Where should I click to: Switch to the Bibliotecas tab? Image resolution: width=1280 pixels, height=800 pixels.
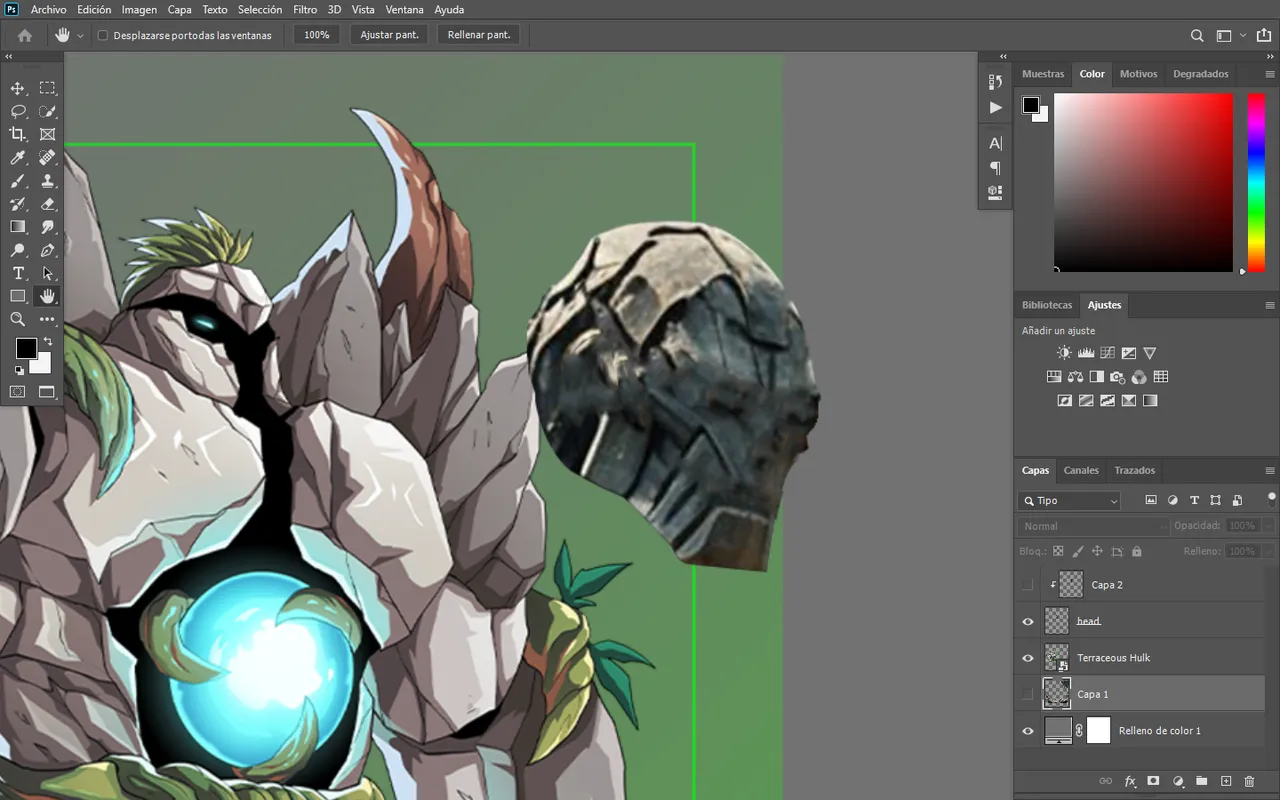[1047, 305]
